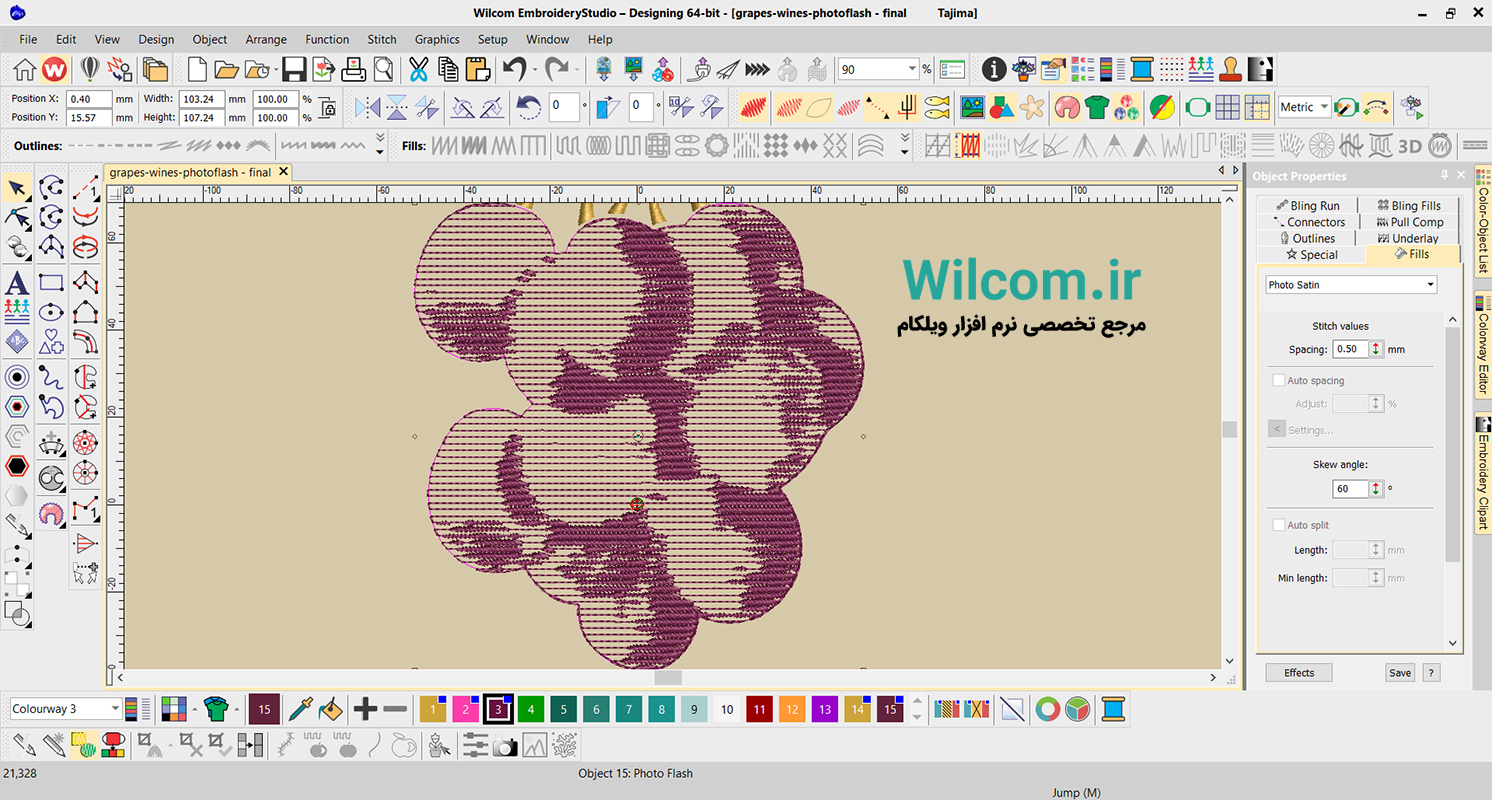The height and width of the screenshot is (800, 1492).
Task: Click the Position X input field
Action: (x=88, y=99)
